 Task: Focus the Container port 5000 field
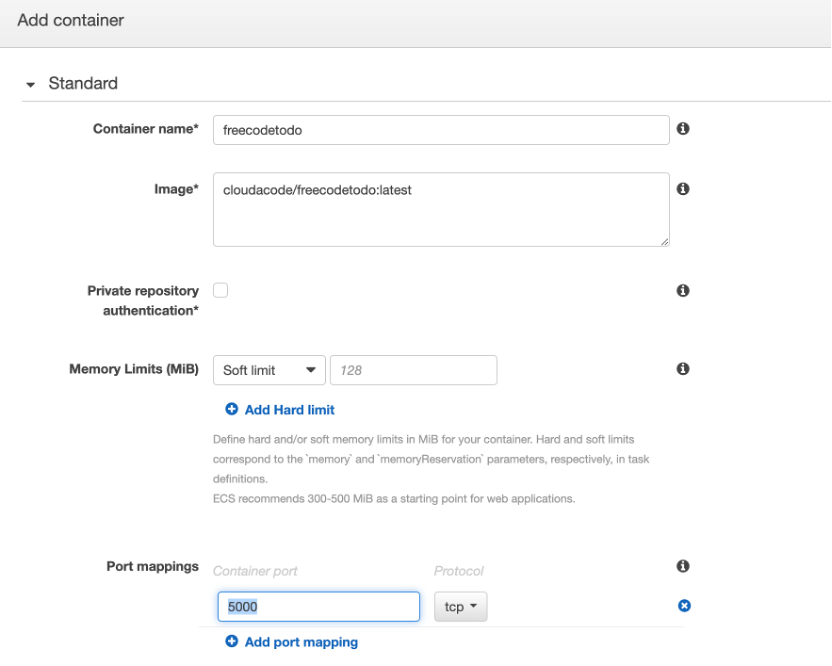pos(318,607)
